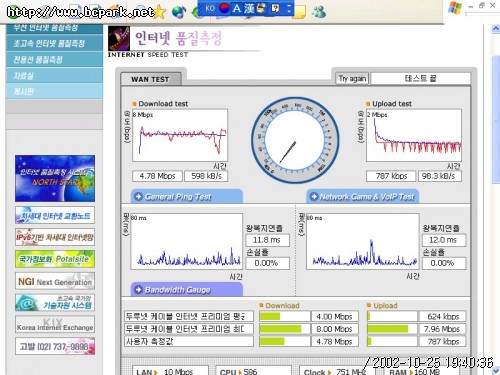Click the 98.3 kB/s upload value
Screen dimensions: 500x375
click(x=440, y=176)
